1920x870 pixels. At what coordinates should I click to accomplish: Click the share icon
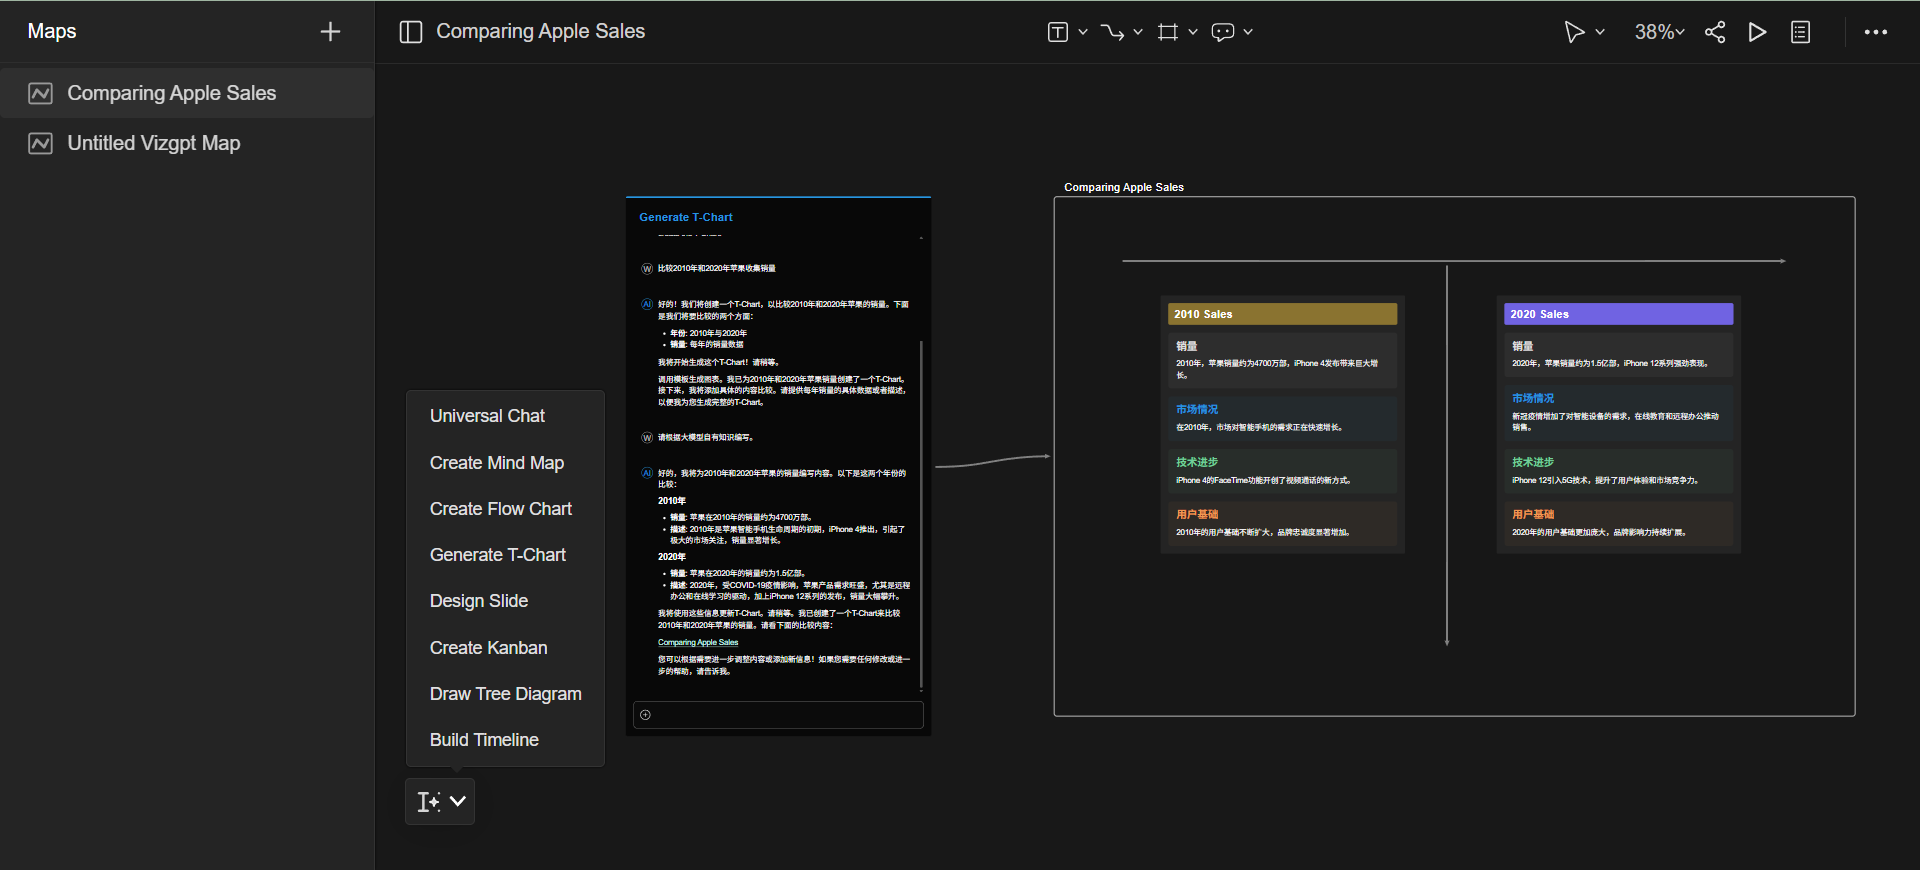click(1715, 32)
